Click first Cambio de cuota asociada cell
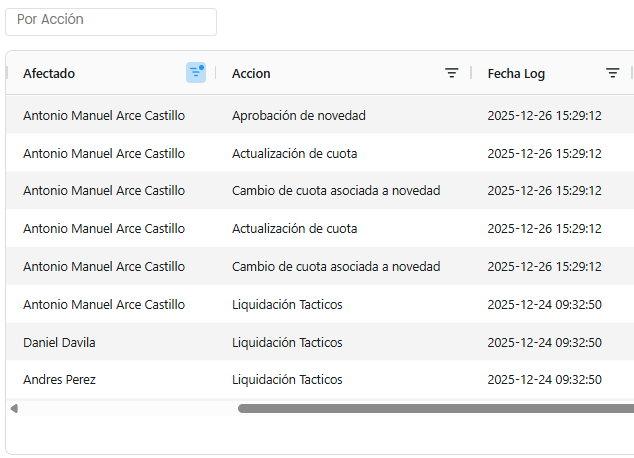Image resolution: width=634 pixels, height=458 pixels. [335, 191]
